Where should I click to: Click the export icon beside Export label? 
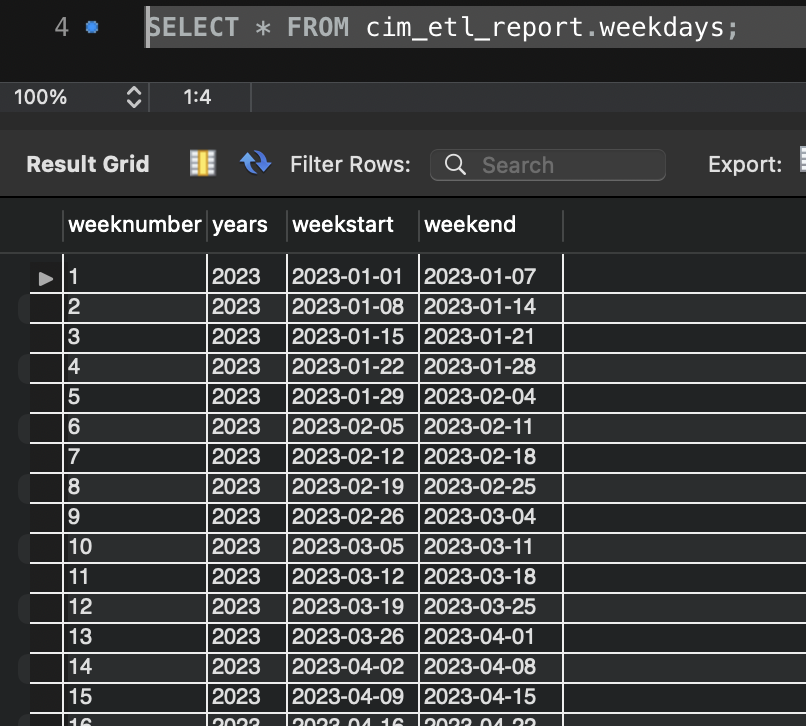click(801, 162)
